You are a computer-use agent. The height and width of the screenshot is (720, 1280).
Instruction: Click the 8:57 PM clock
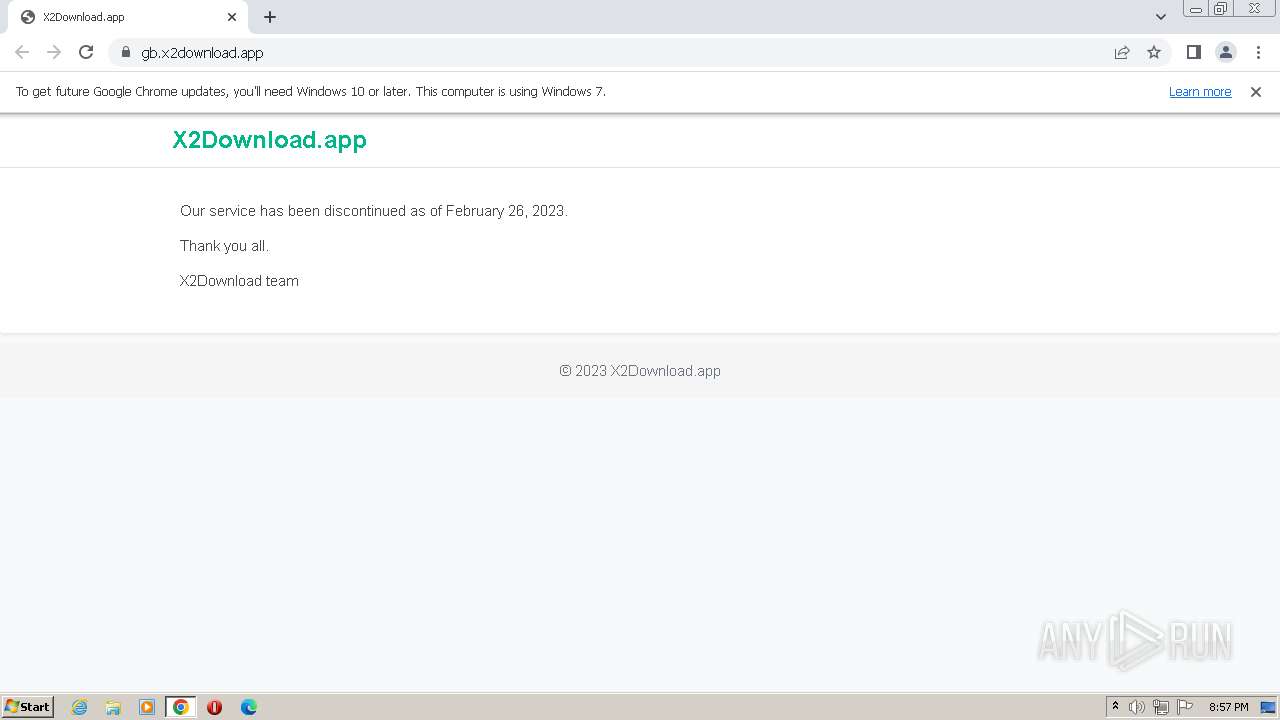(x=1228, y=707)
